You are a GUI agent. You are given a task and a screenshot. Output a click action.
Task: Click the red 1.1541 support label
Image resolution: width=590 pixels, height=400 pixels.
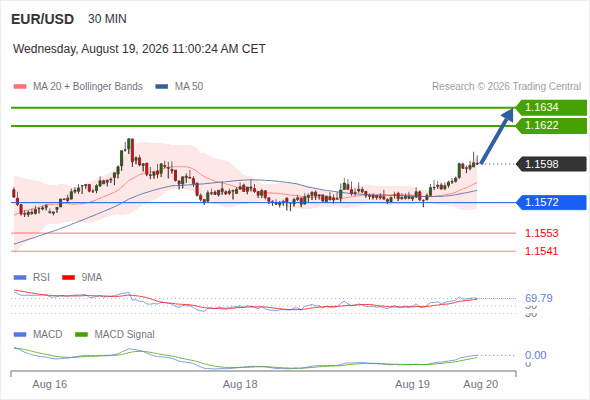(541, 251)
